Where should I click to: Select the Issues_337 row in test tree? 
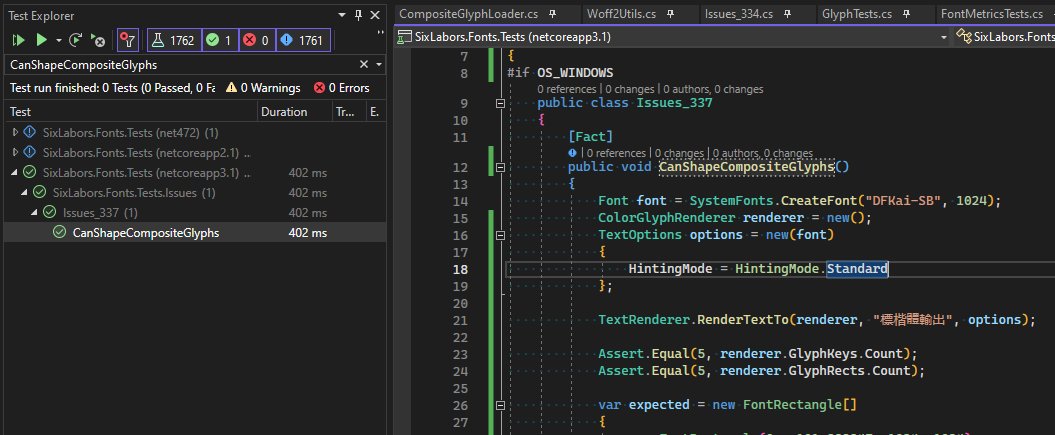point(195,212)
